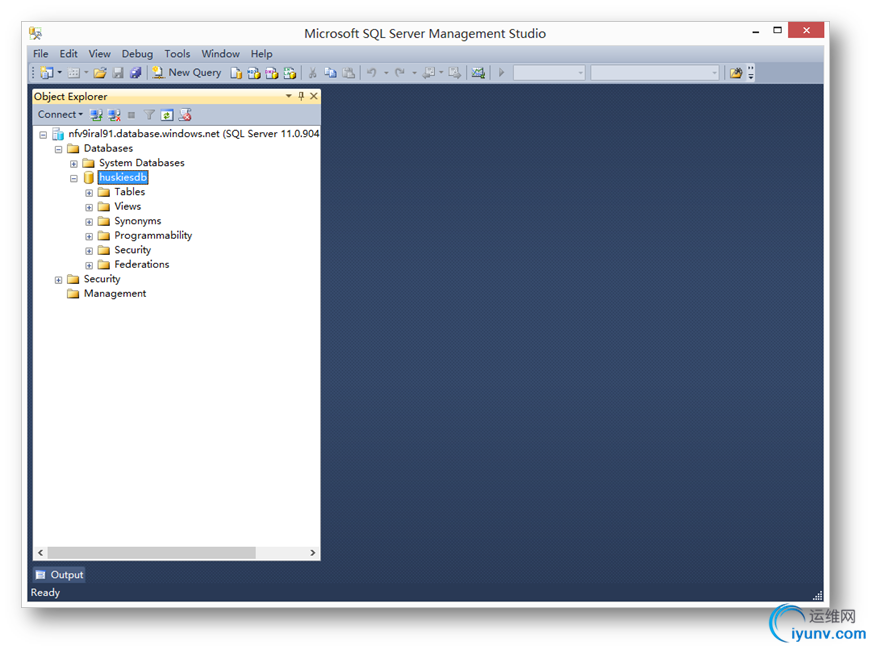Select the huskiesdb database
Screen dimensions: 872x650
coord(123,177)
